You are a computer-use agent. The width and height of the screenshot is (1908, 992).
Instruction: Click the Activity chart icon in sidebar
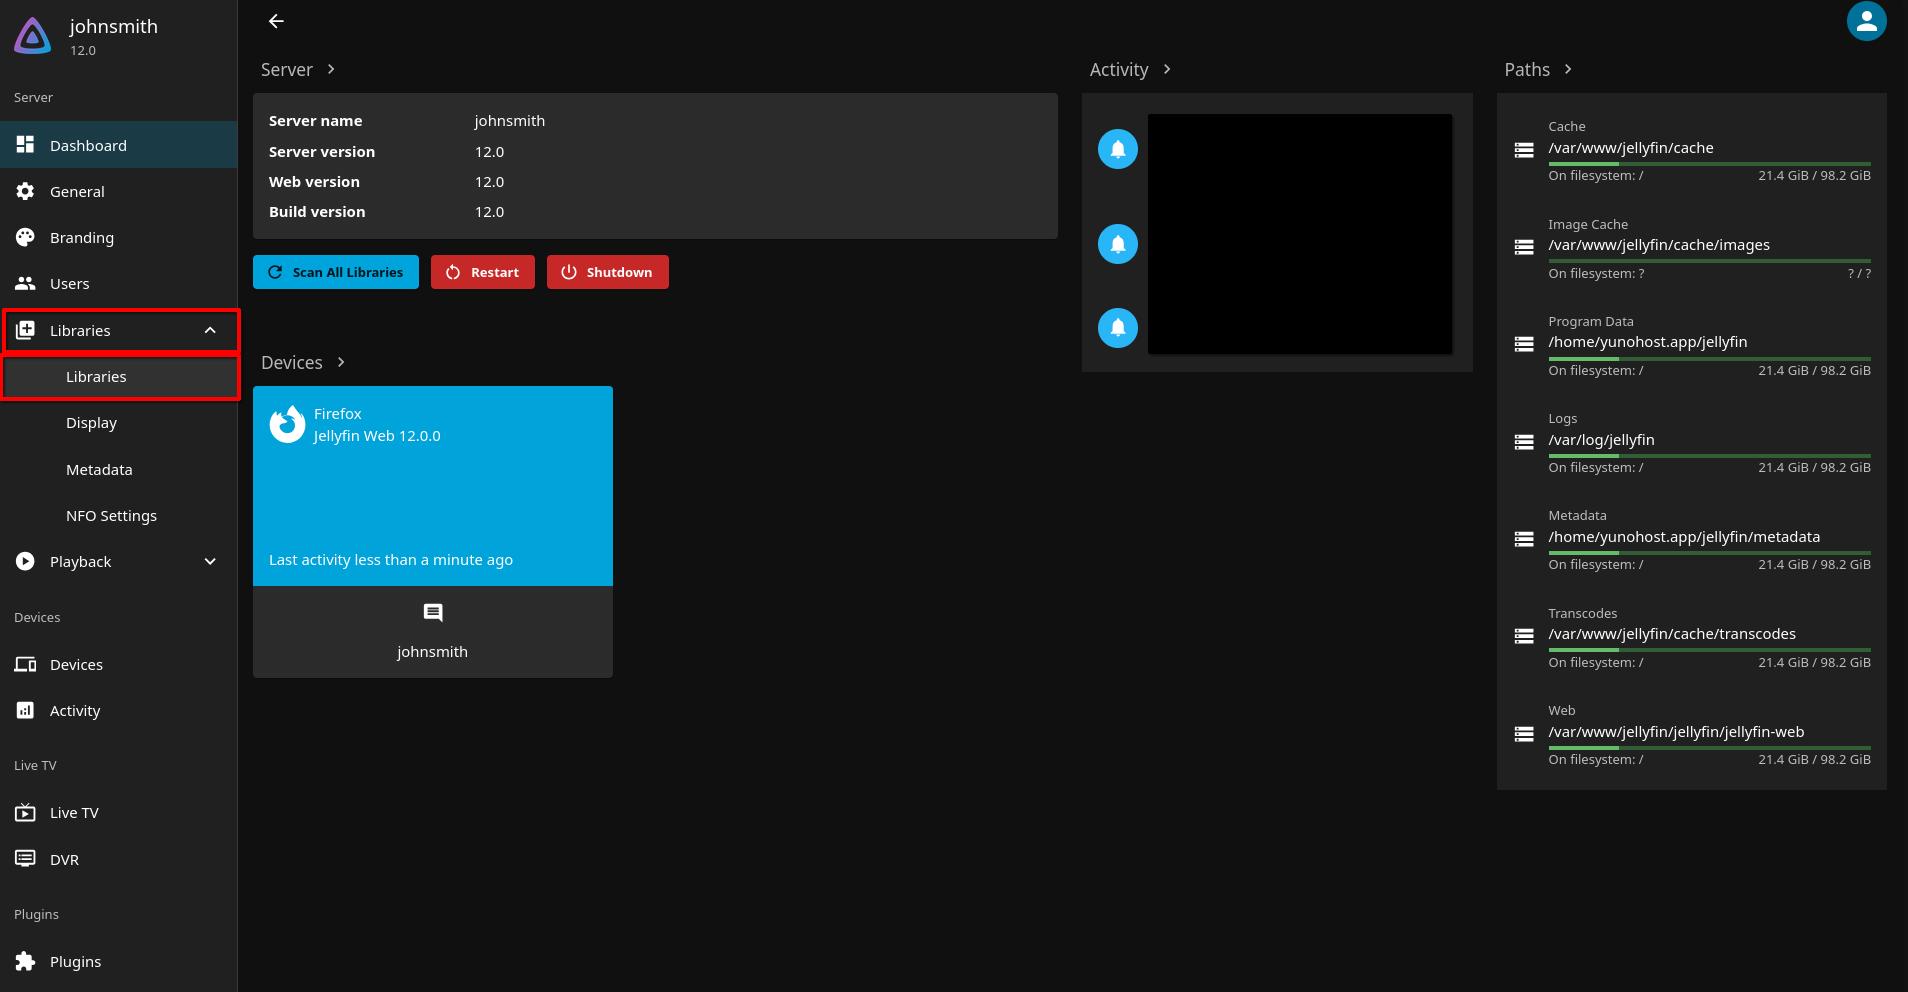click(25, 711)
